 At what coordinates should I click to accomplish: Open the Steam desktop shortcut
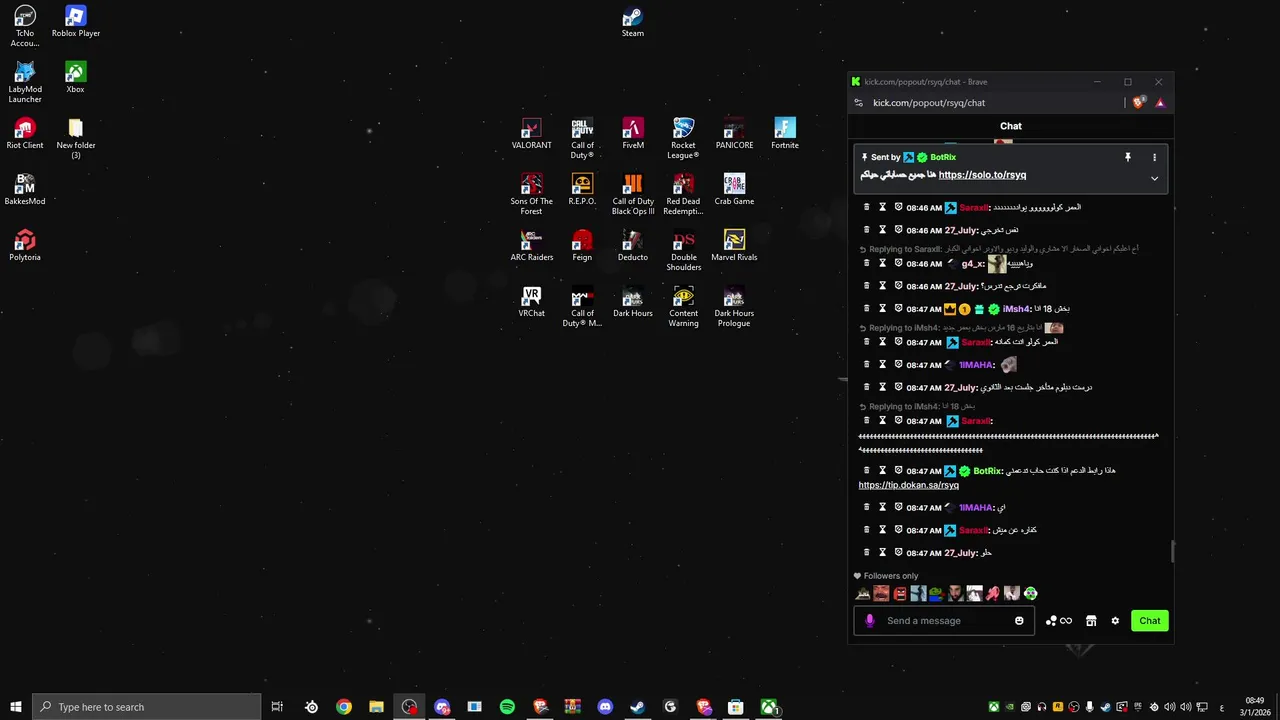pos(633,22)
